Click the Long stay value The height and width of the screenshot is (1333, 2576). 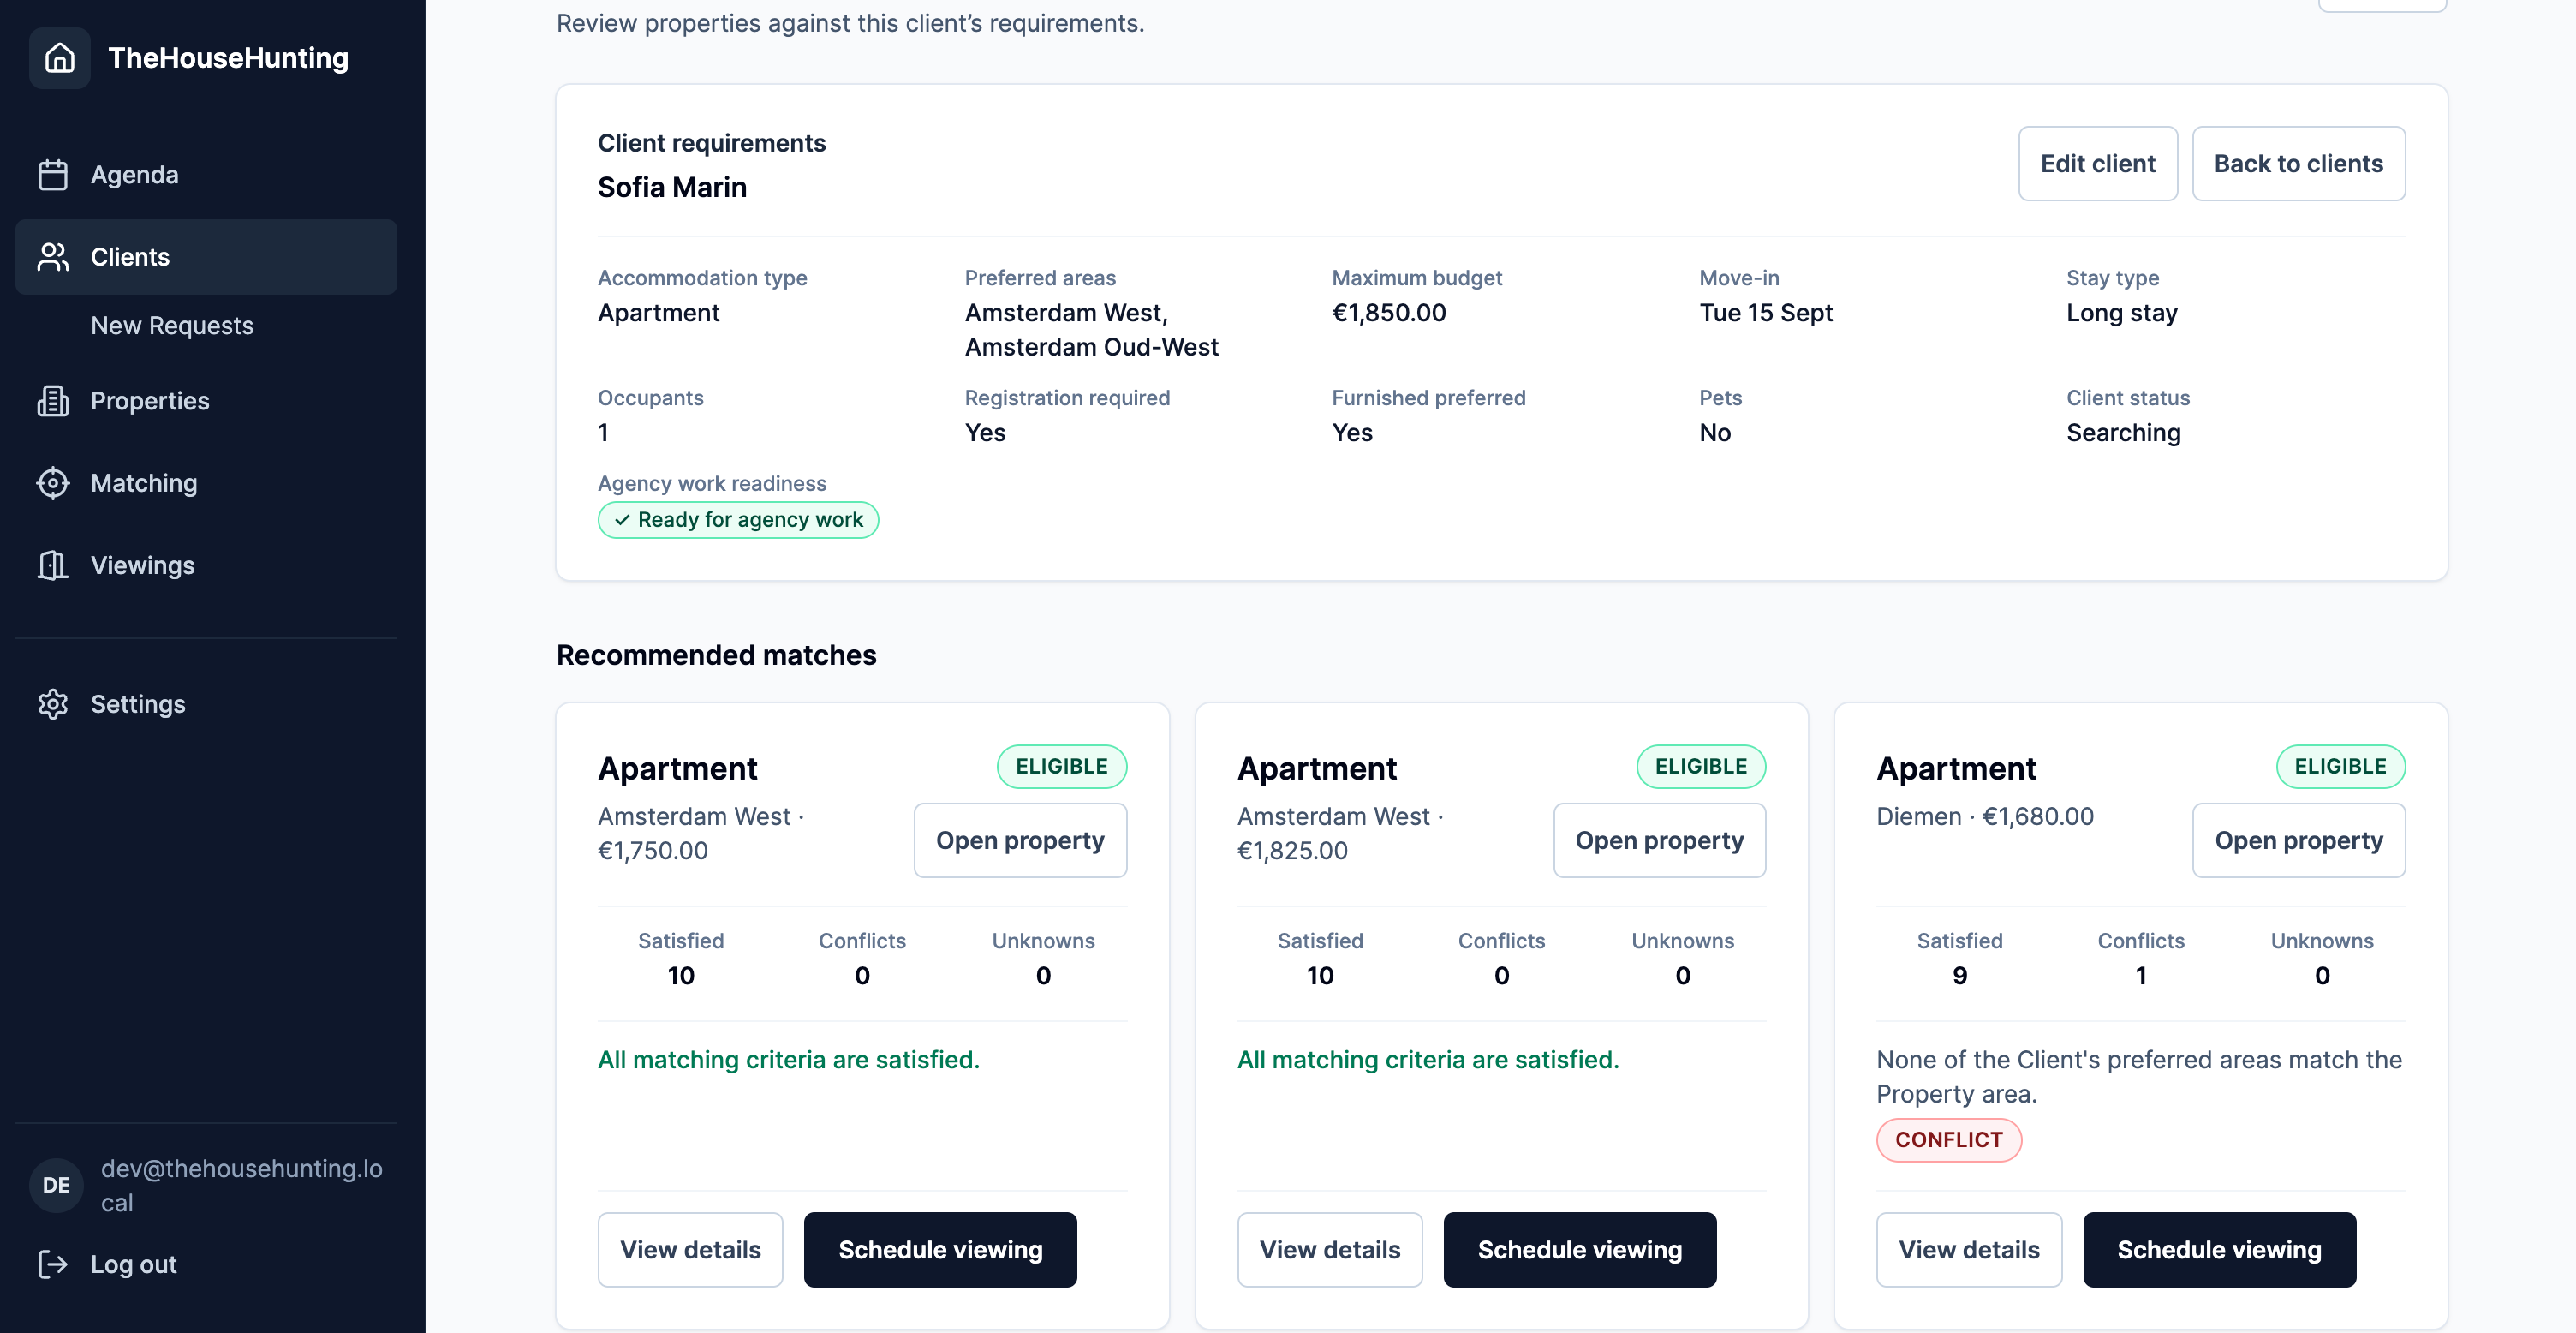(2121, 312)
